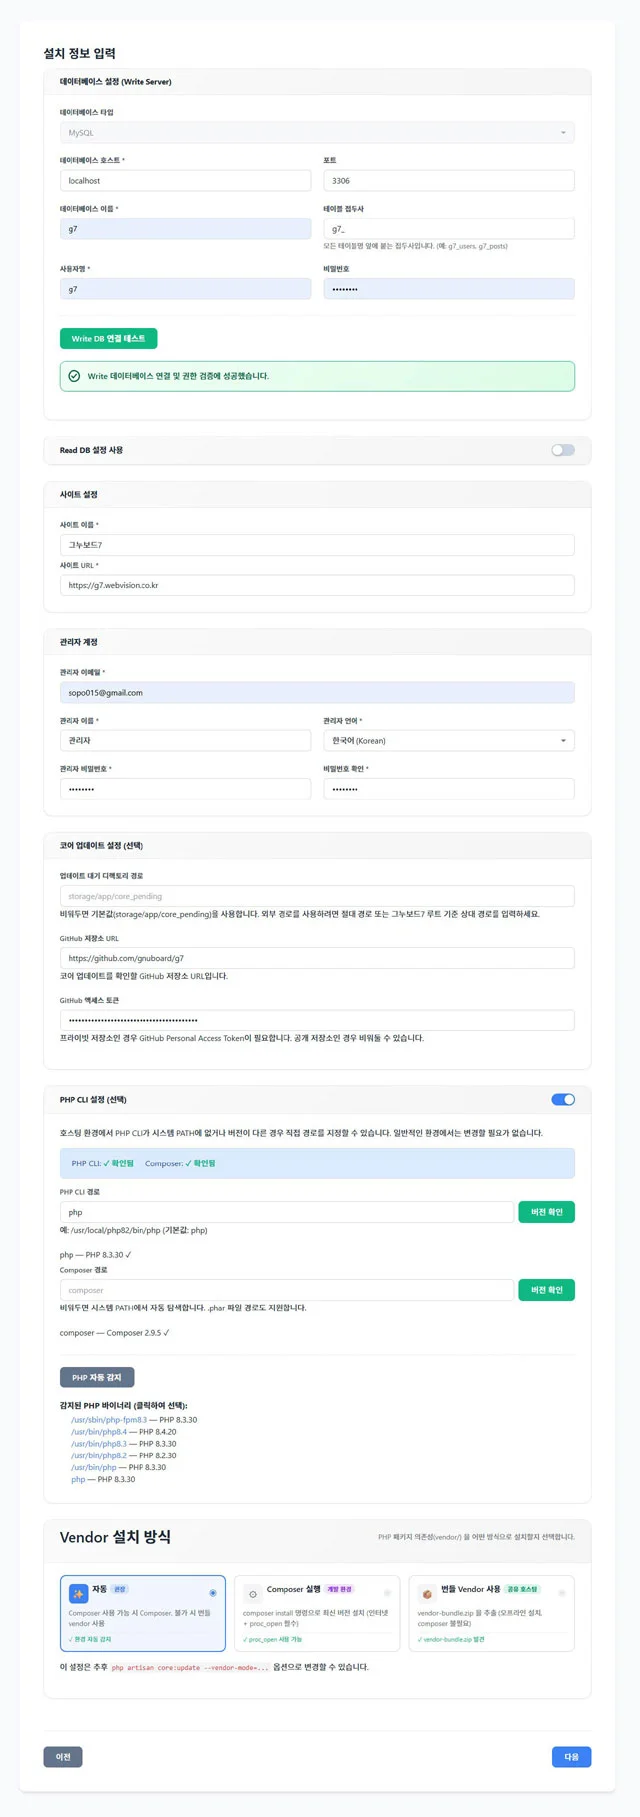This screenshot has height=1817, width=640.
Task: Click the Vendor 설치 방식 heading
Action: pos(115,1537)
